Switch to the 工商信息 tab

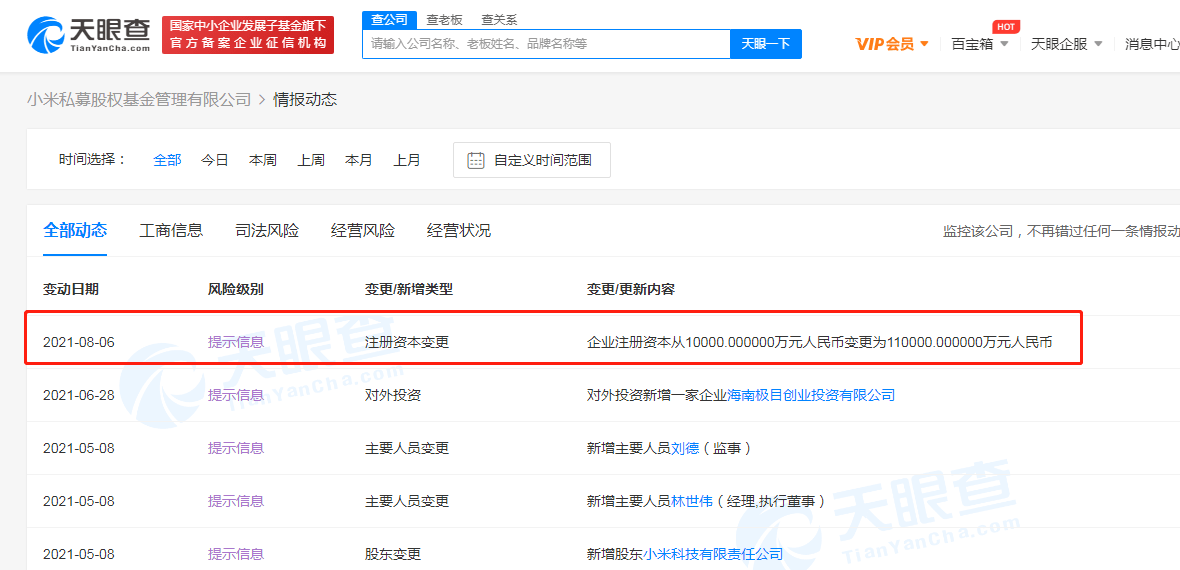pos(171,230)
